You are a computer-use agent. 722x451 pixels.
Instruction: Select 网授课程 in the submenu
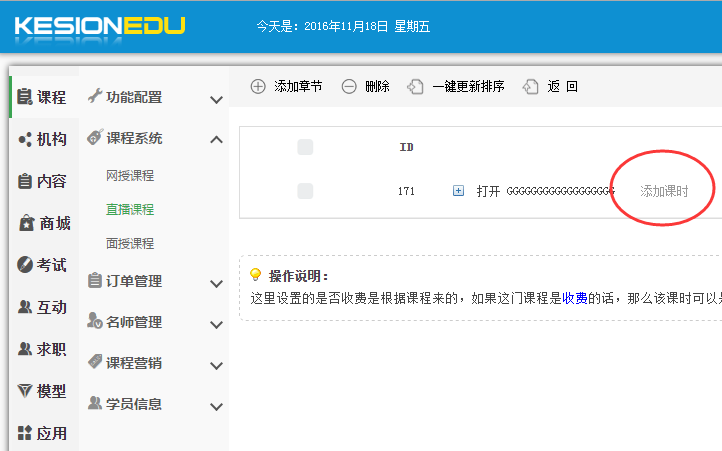130,175
